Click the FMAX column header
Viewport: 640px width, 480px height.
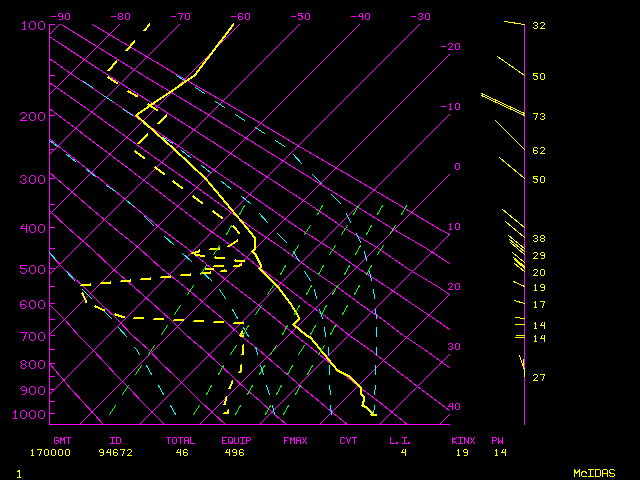pos(294,440)
